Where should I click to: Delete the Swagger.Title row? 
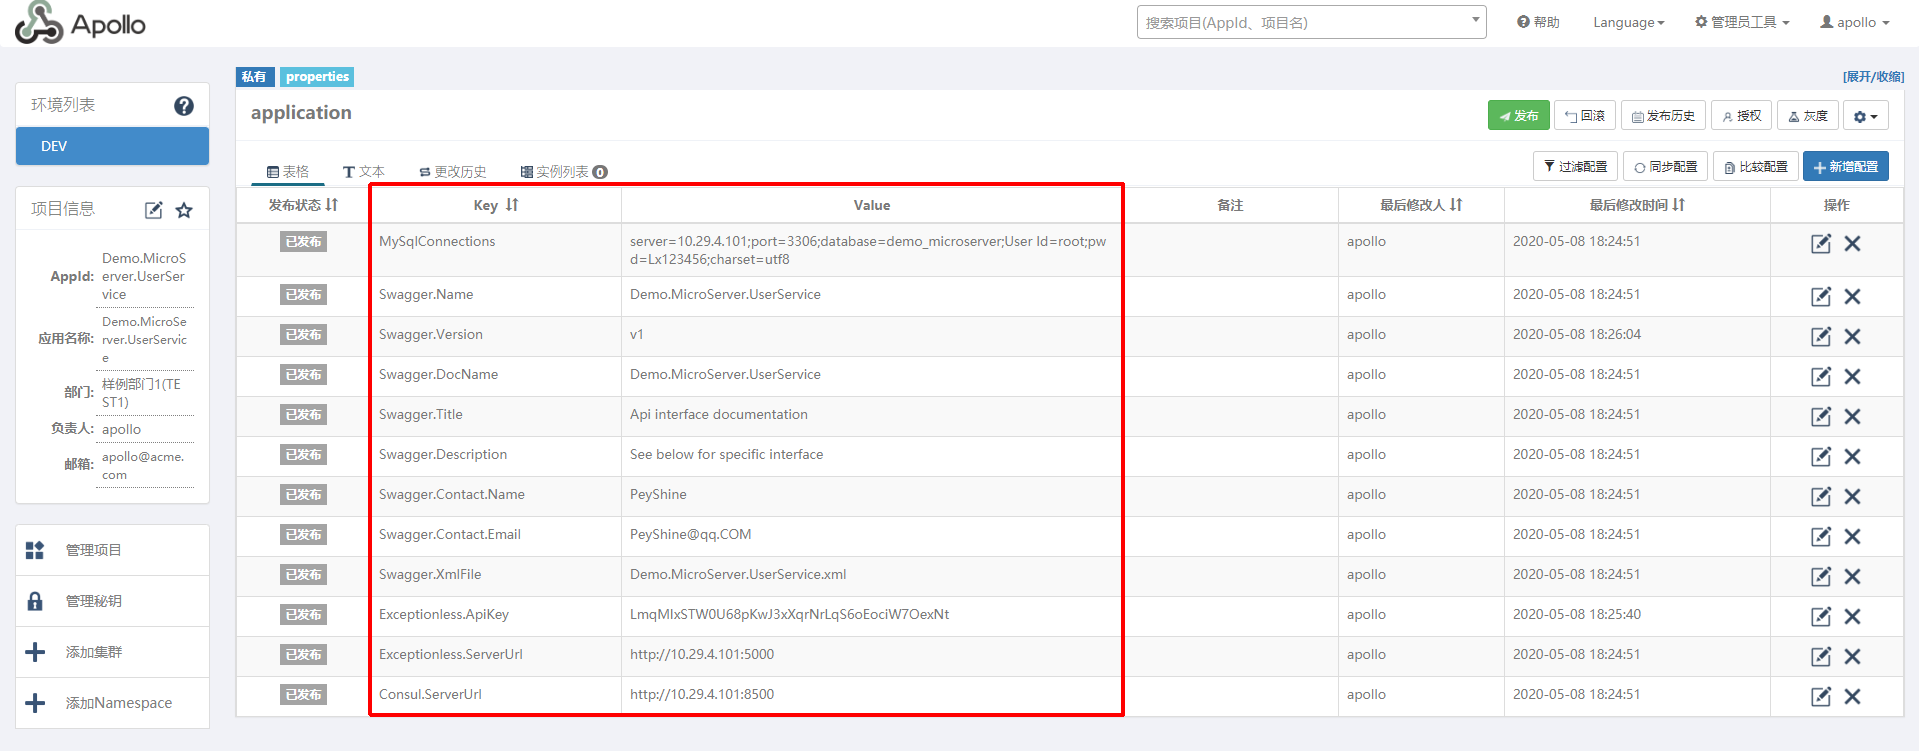coord(1852,416)
